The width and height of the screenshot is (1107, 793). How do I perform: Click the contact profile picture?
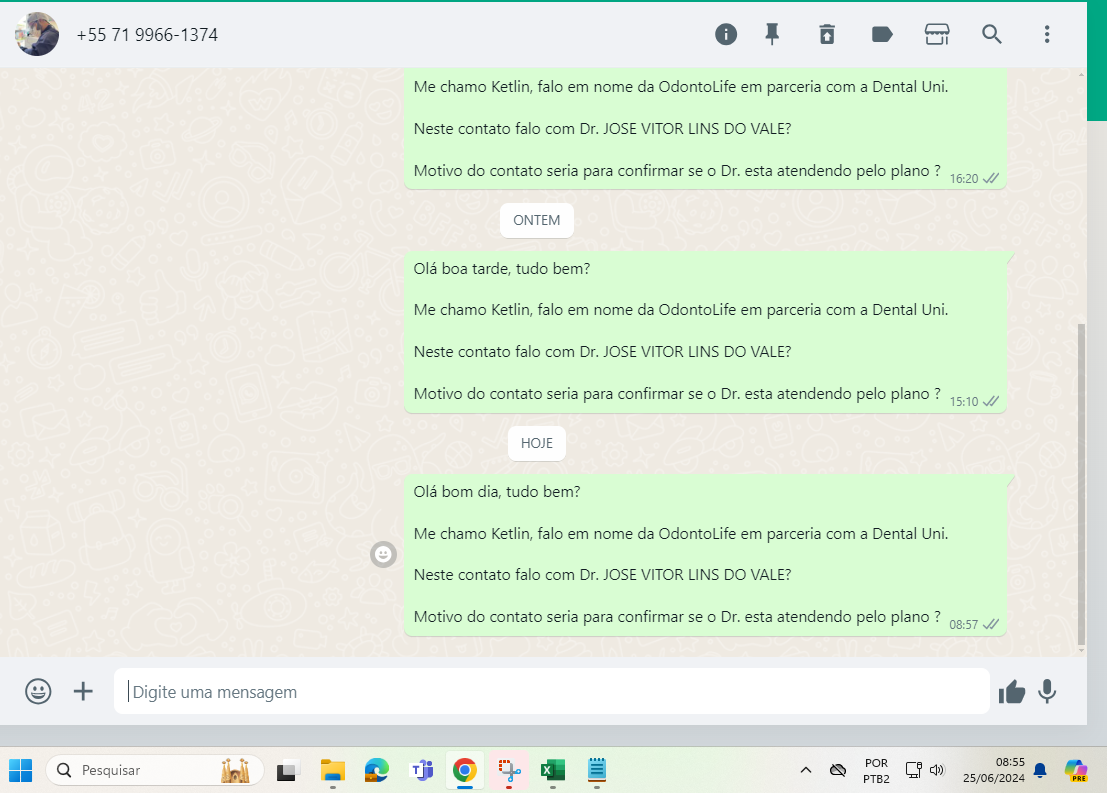click(37, 34)
